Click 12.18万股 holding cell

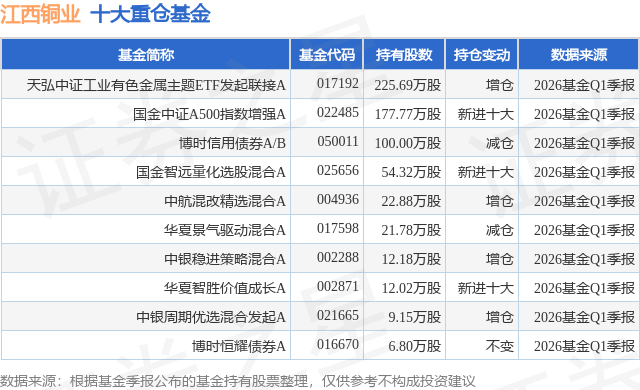click(411, 259)
